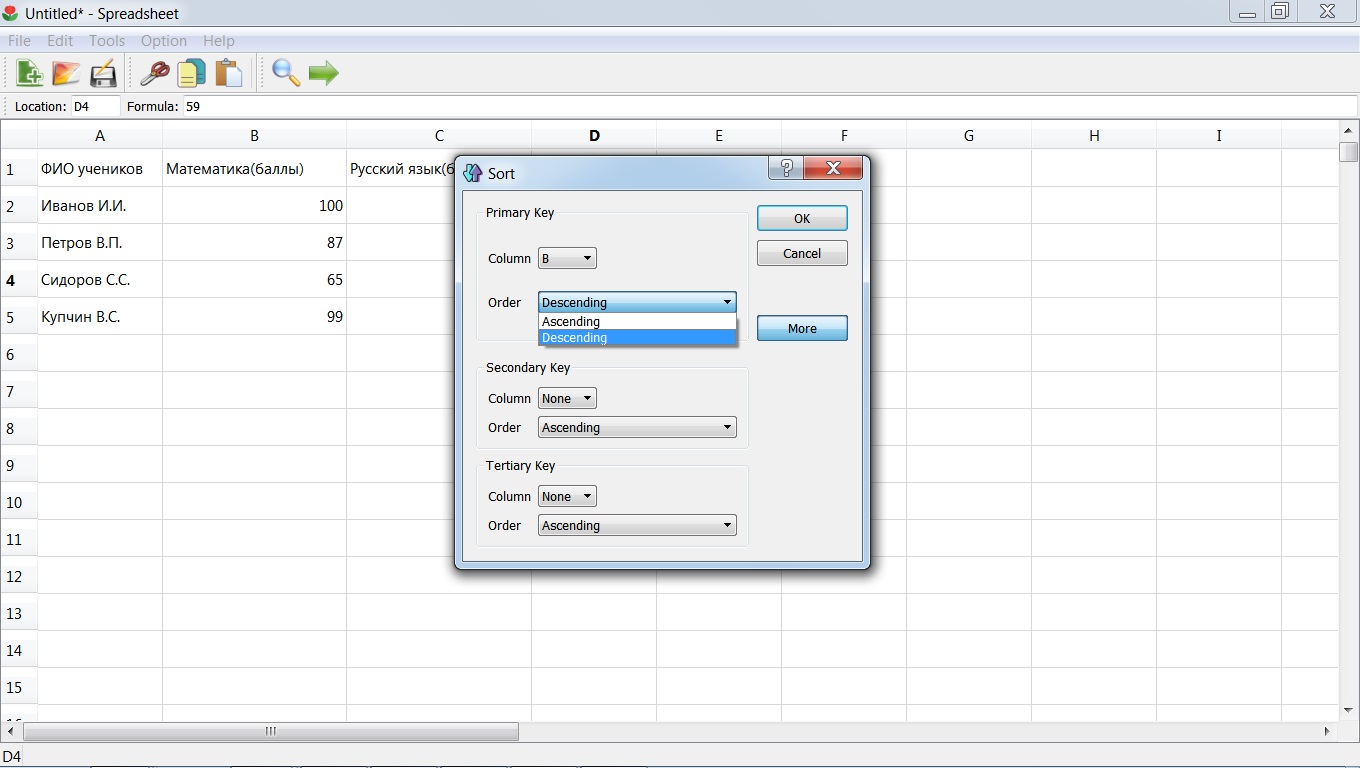Viewport: 1360px width, 768px height.
Task: Click the Spreadsheet app icon in title bar
Action: click(x=11, y=13)
